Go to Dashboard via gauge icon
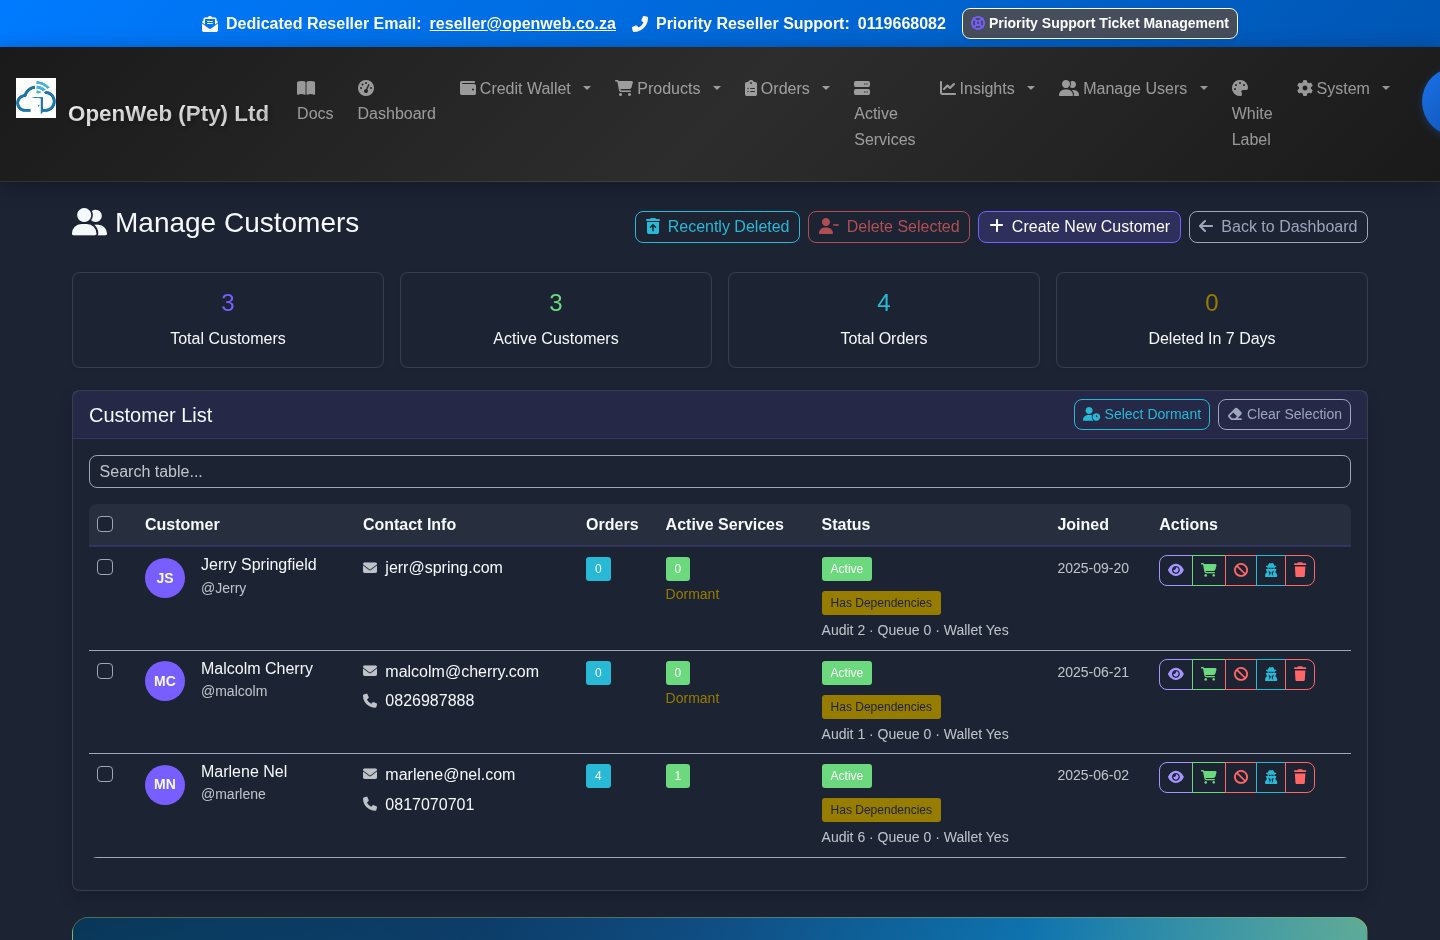This screenshot has width=1440, height=940. [x=366, y=88]
